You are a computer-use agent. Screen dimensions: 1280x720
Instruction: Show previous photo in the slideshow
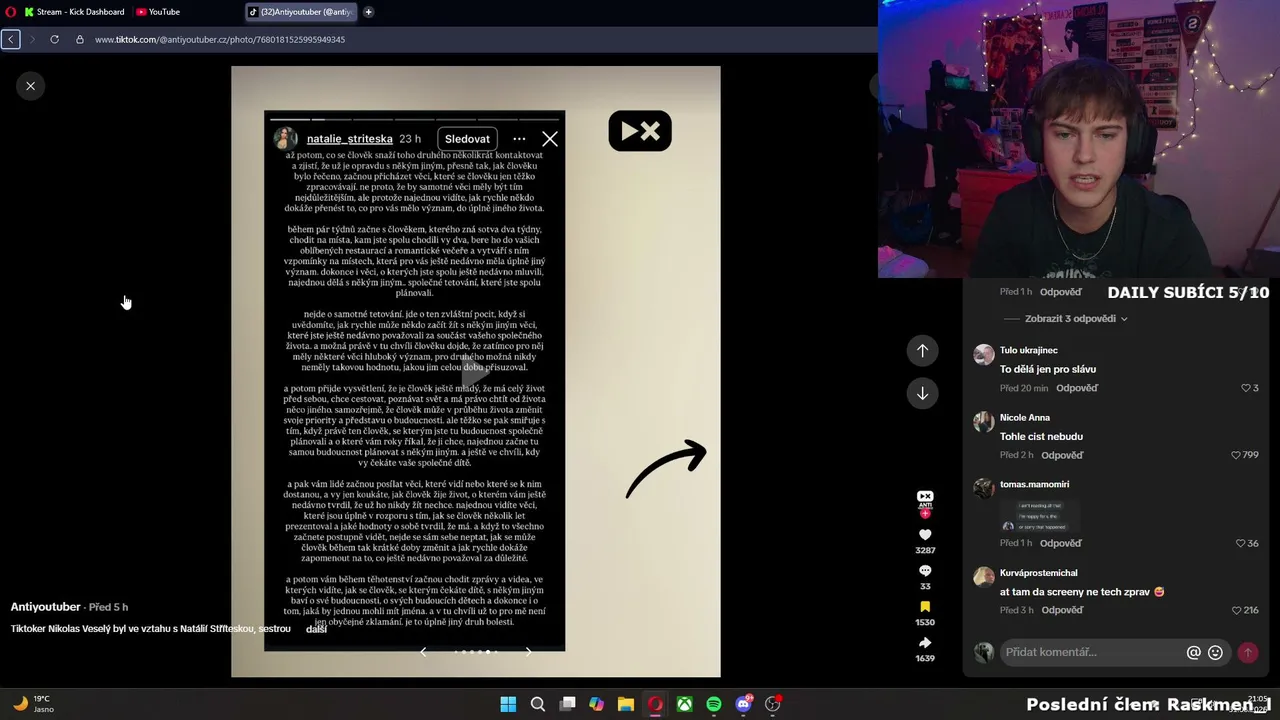[x=423, y=652]
